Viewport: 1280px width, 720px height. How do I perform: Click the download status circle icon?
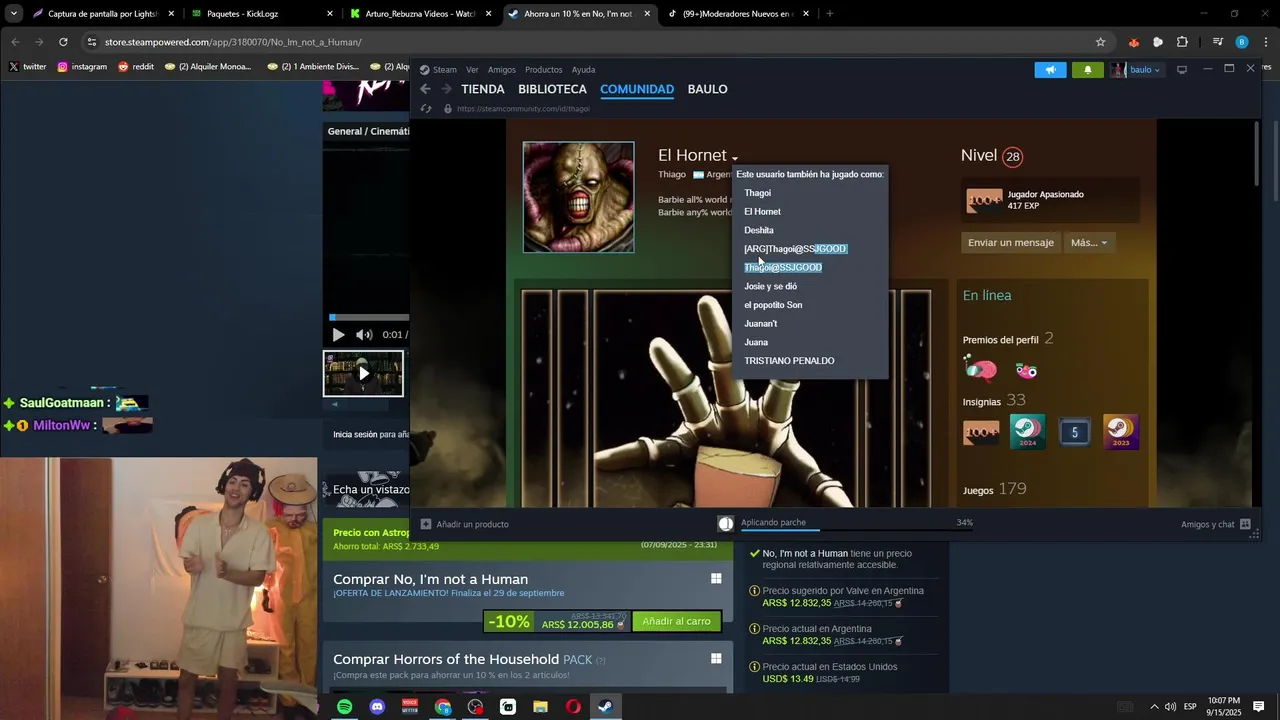[726, 523]
